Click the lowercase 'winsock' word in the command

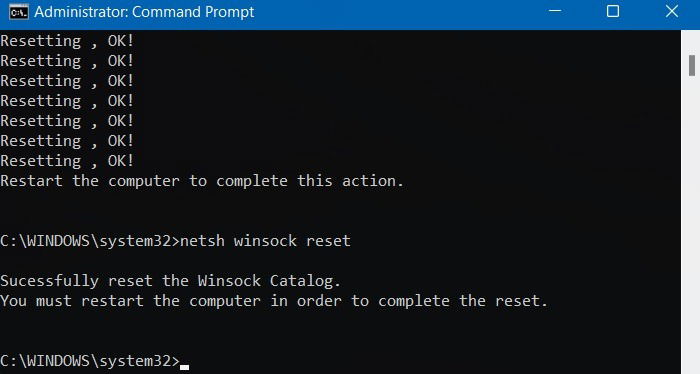pos(265,241)
